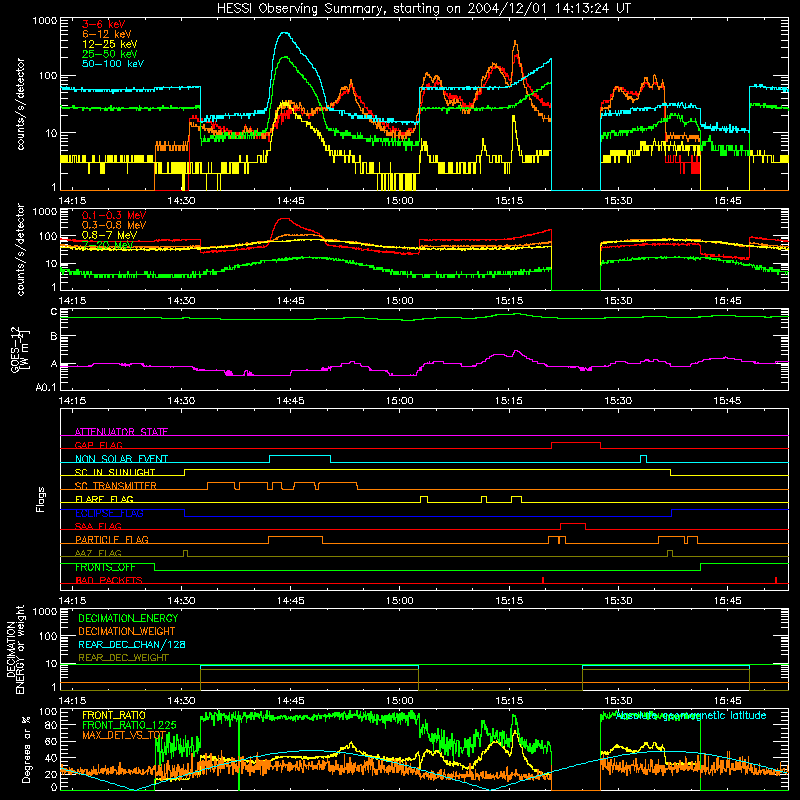
Task: Click the GAP_FLAG label
Action: (98, 445)
